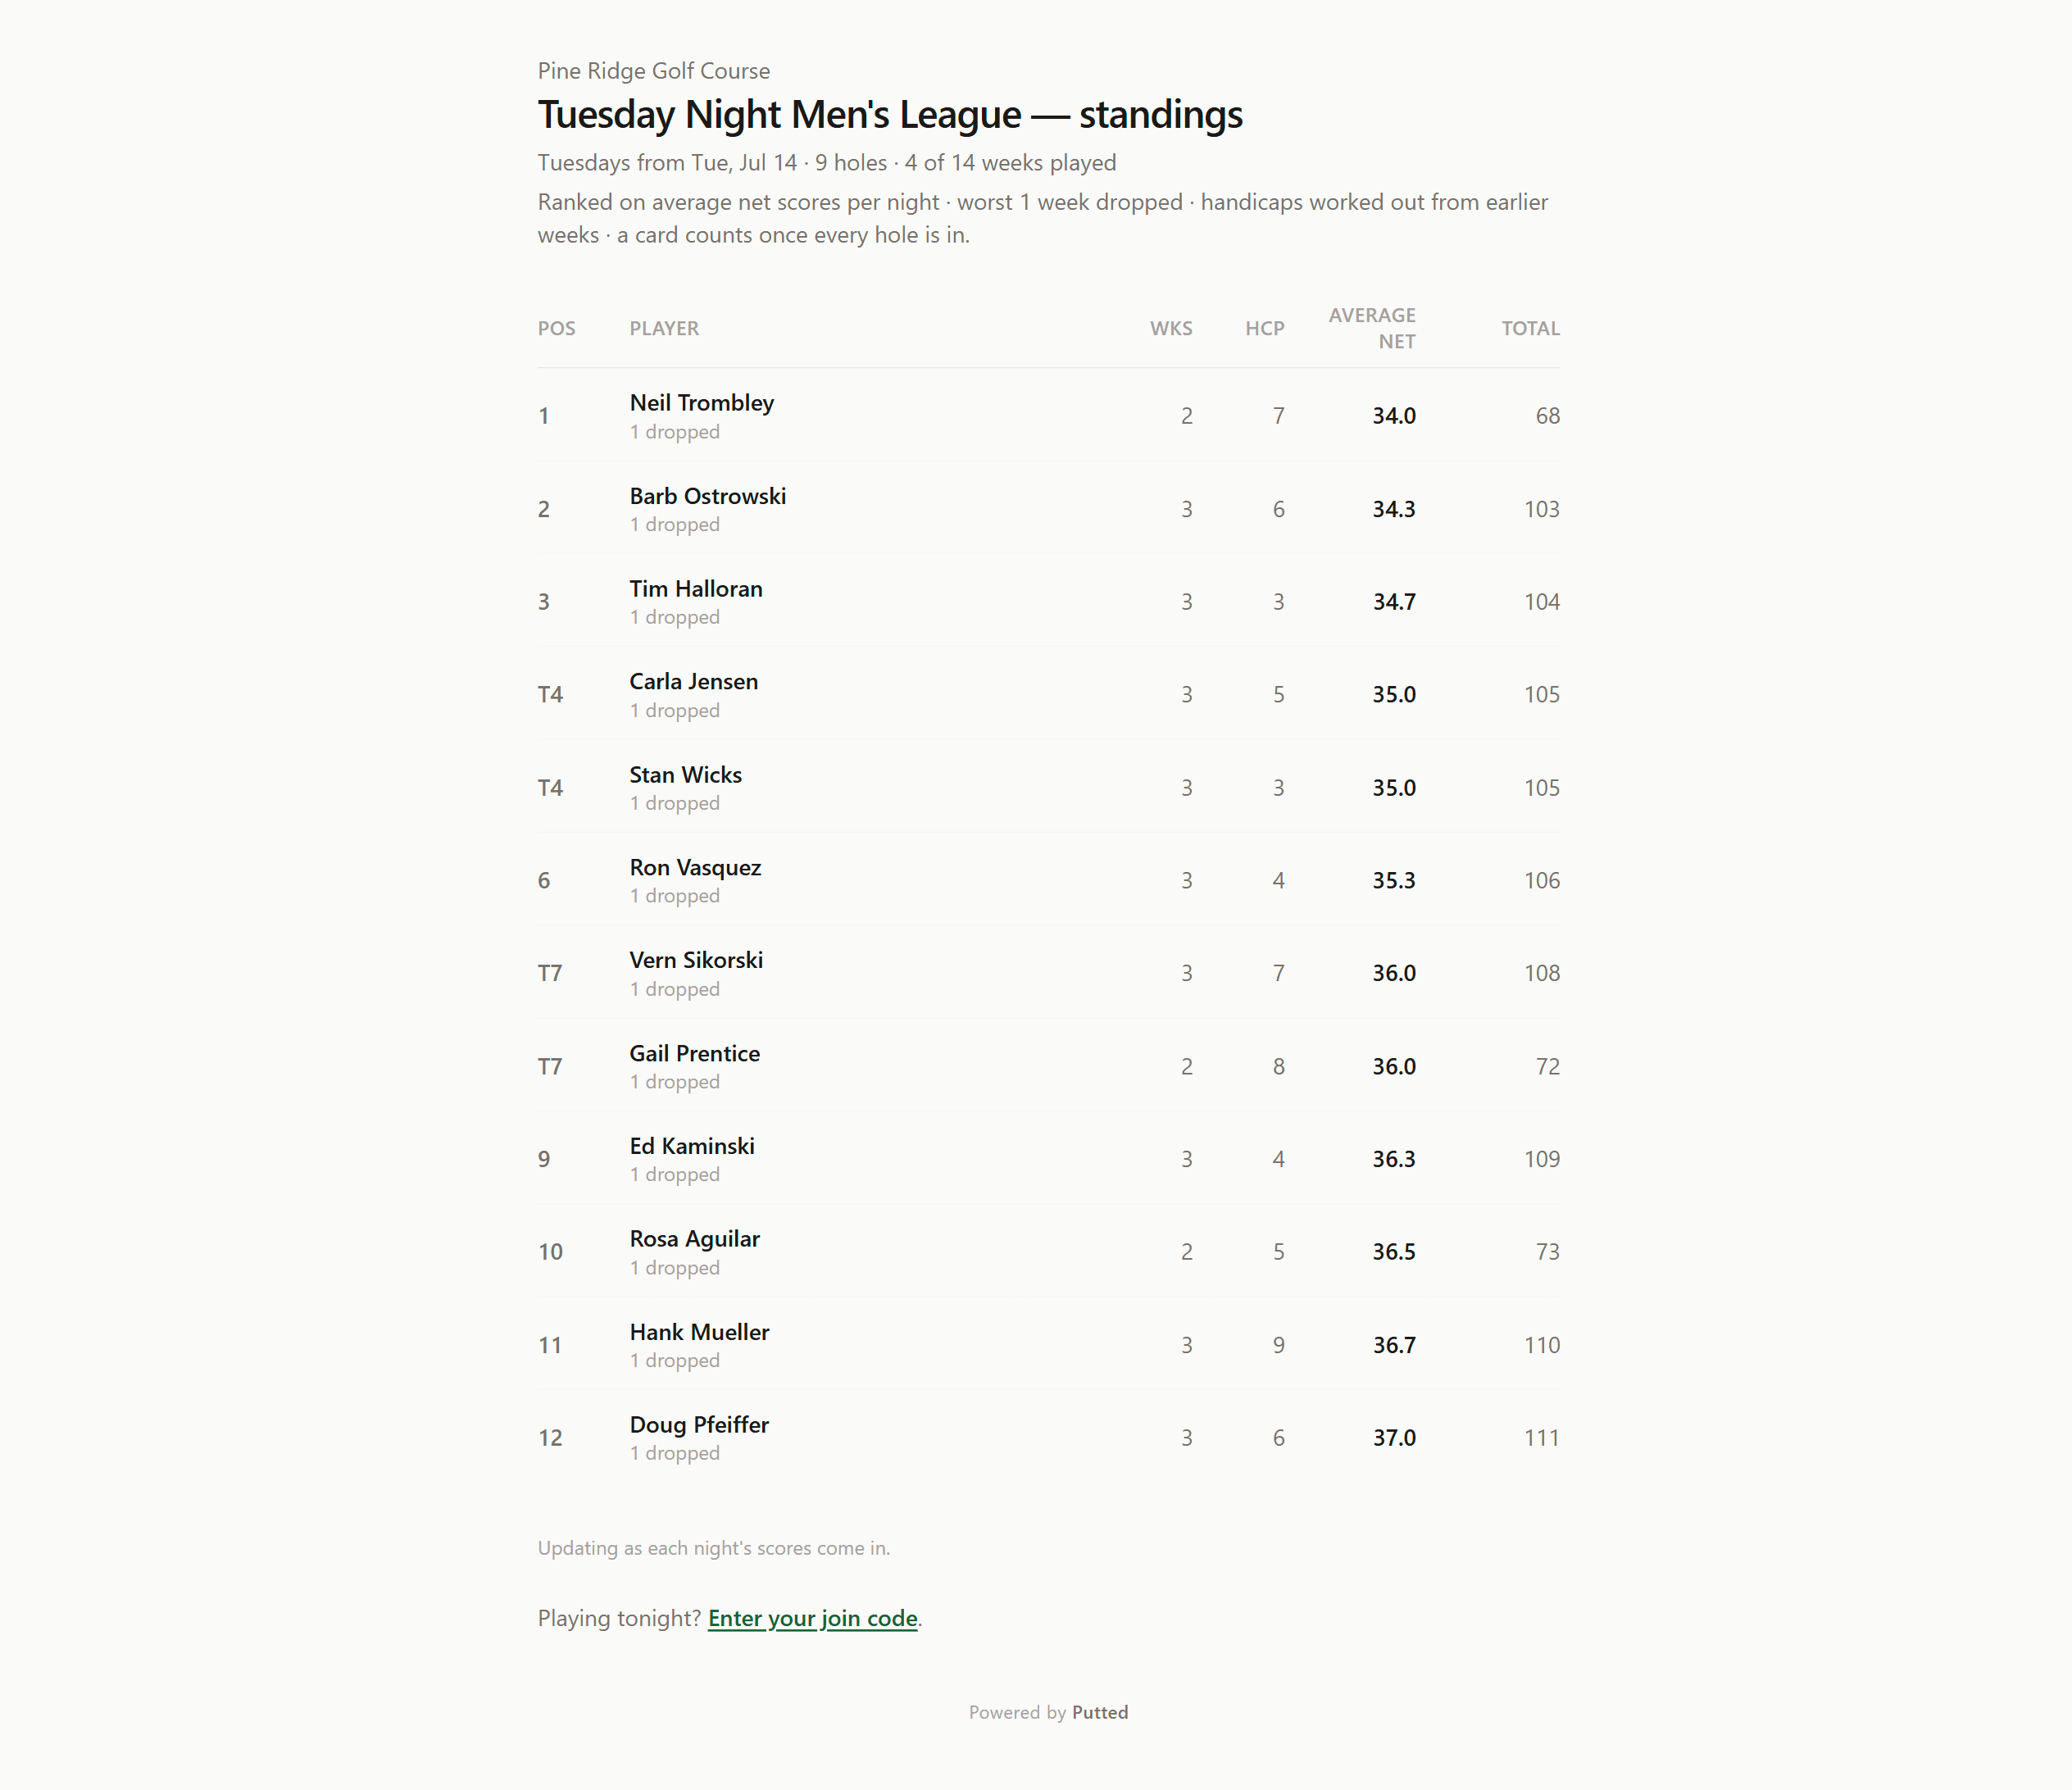Click Ron Vasquez's player name
This screenshot has height=1790, width=2072.
(x=695, y=867)
